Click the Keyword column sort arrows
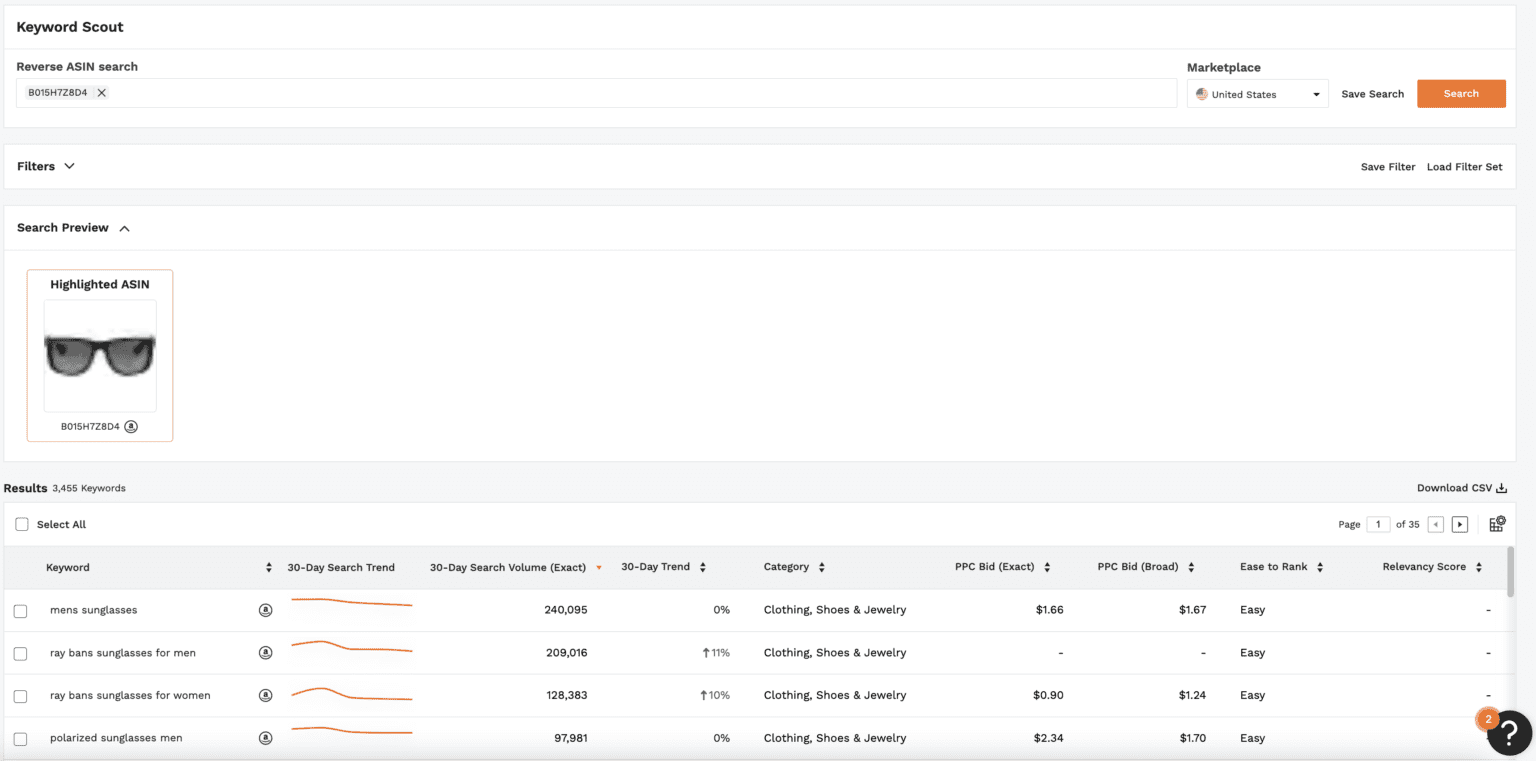The height and width of the screenshot is (761, 1536). (268, 567)
